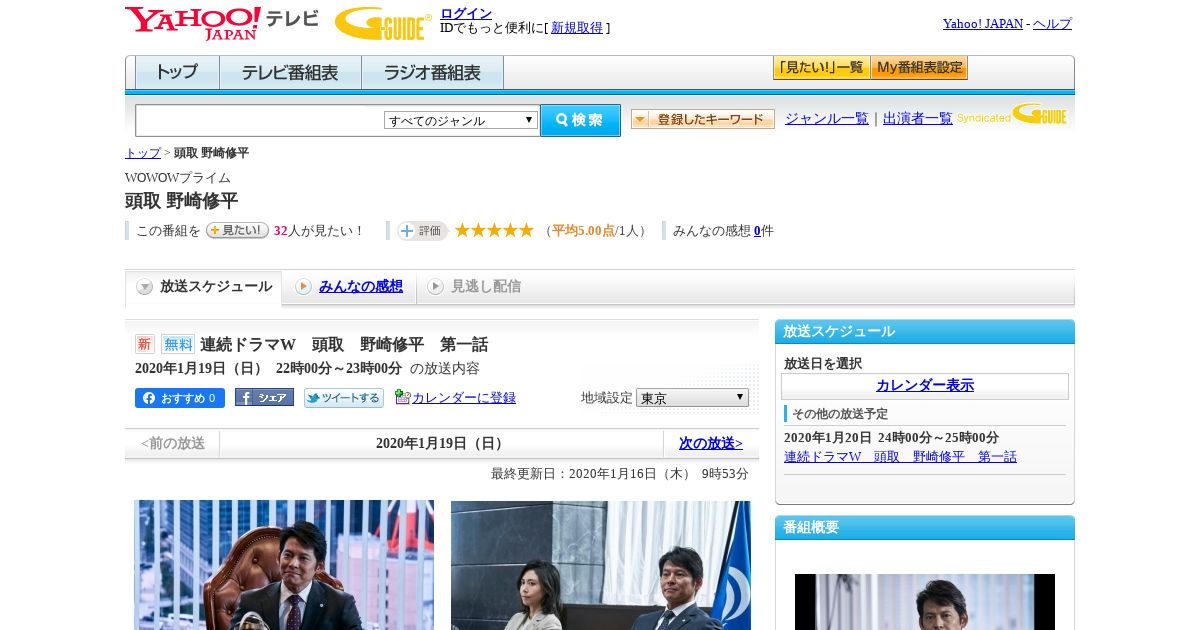
Task: Click the Syndicated G-Guide logo
Action: tap(1012, 114)
